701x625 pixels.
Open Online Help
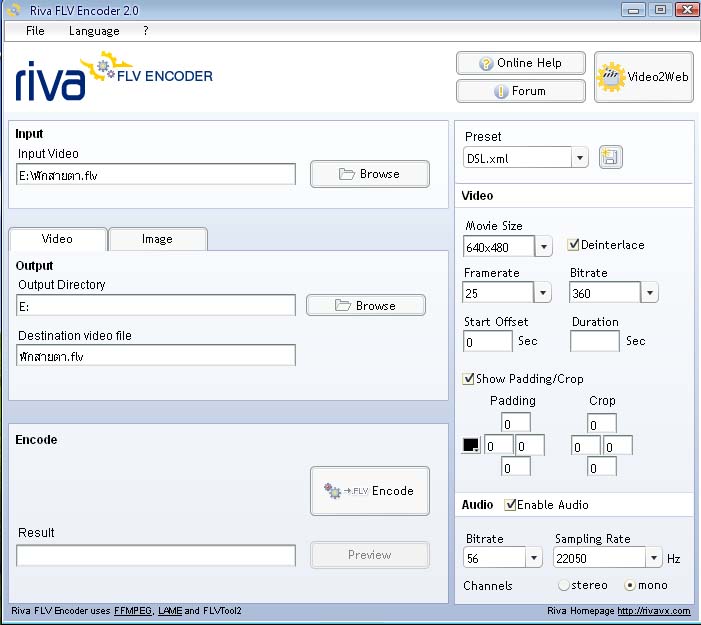point(521,63)
